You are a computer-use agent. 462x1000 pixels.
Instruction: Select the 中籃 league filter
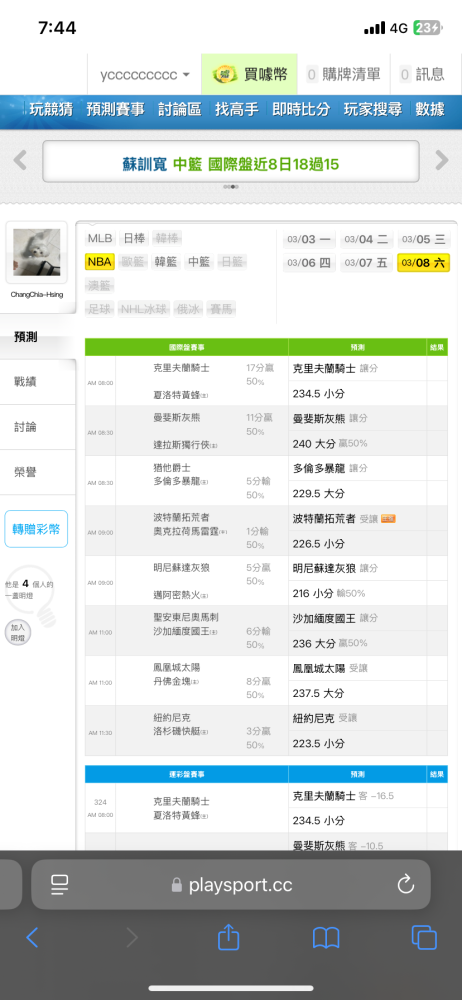(x=198, y=261)
